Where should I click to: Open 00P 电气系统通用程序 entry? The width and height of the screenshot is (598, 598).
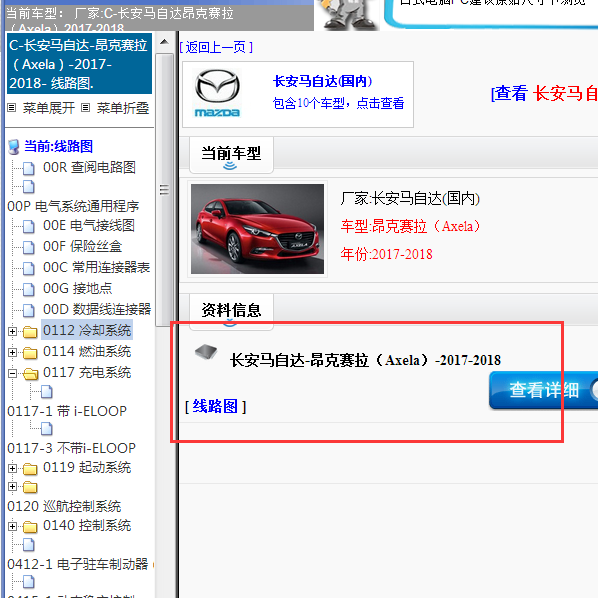(73, 206)
